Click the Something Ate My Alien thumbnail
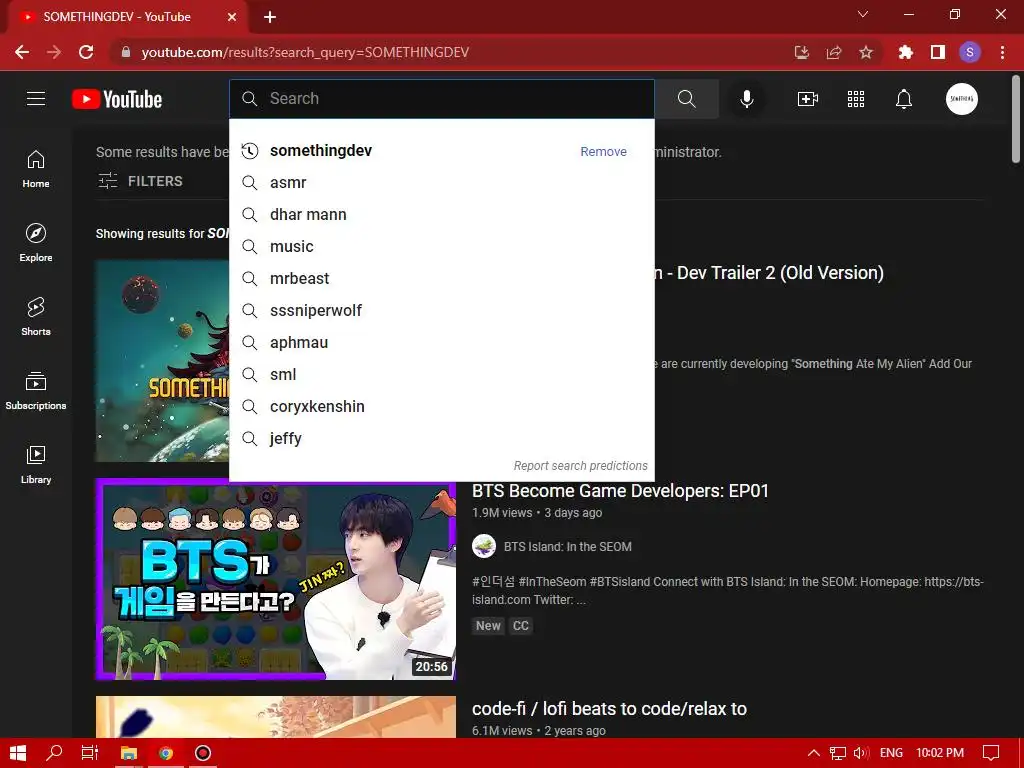Image resolution: width=1024 pixels, height=768 pixels. point(163,361)
